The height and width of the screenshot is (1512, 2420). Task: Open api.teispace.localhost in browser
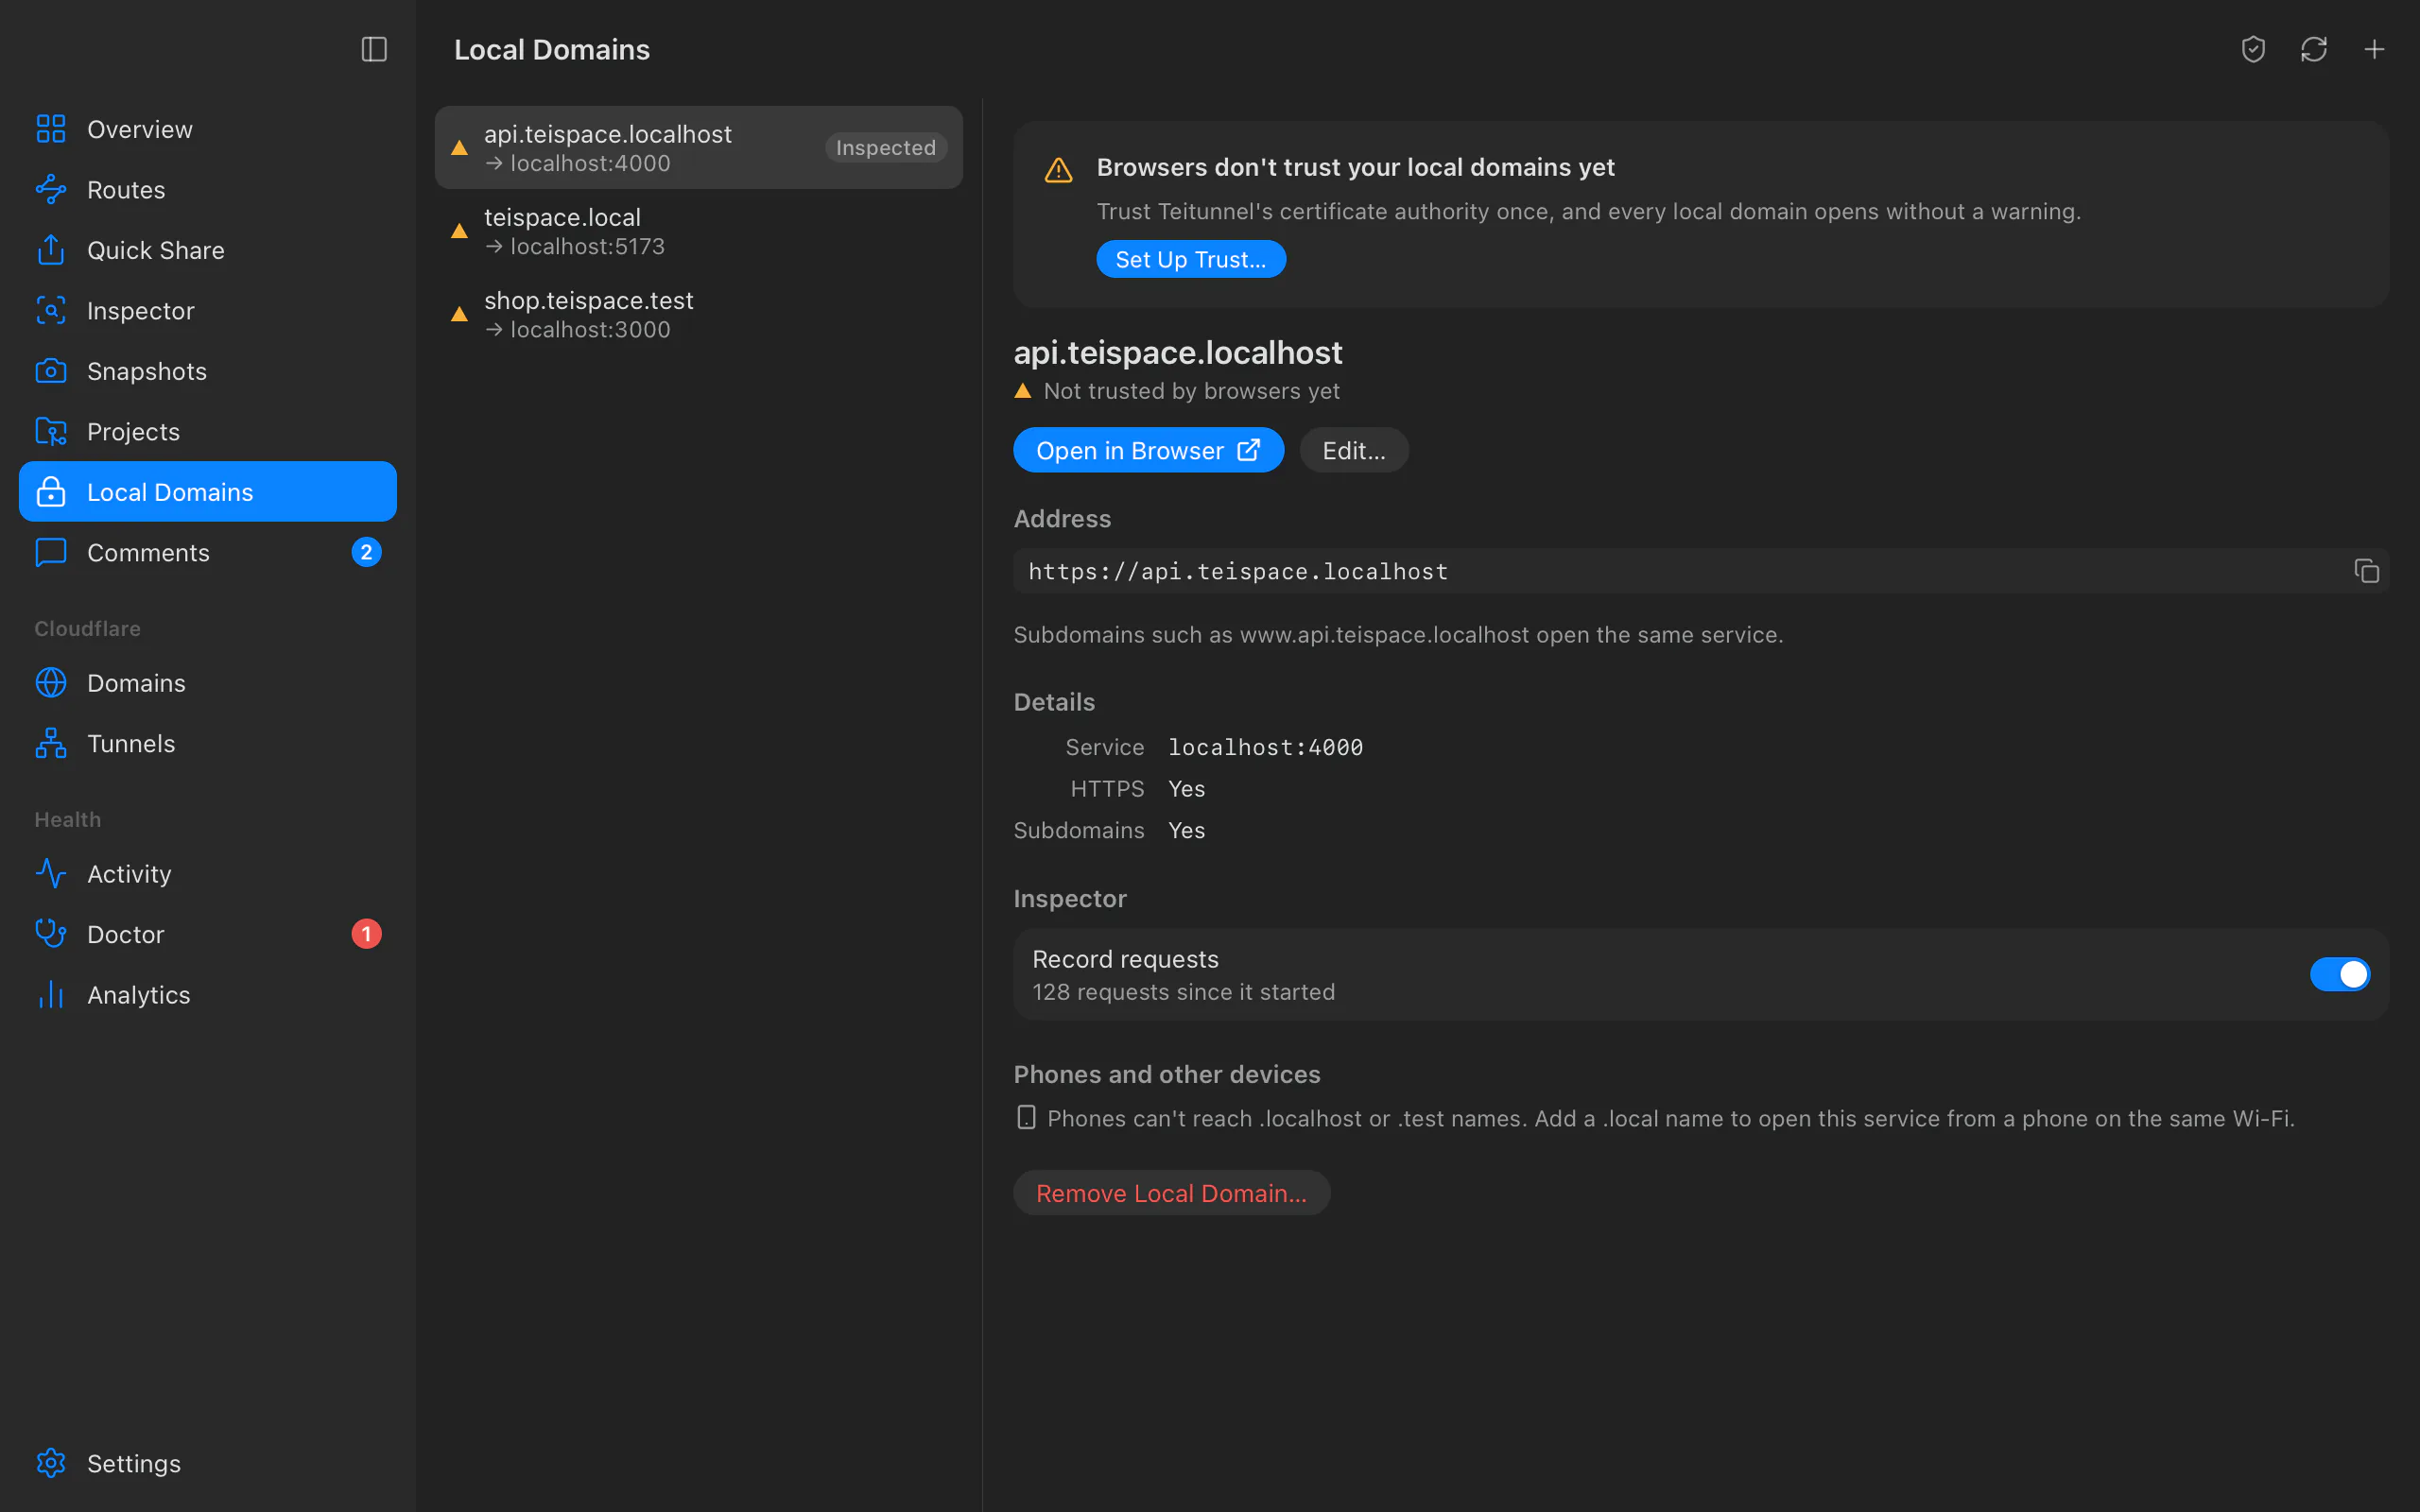1148,450
